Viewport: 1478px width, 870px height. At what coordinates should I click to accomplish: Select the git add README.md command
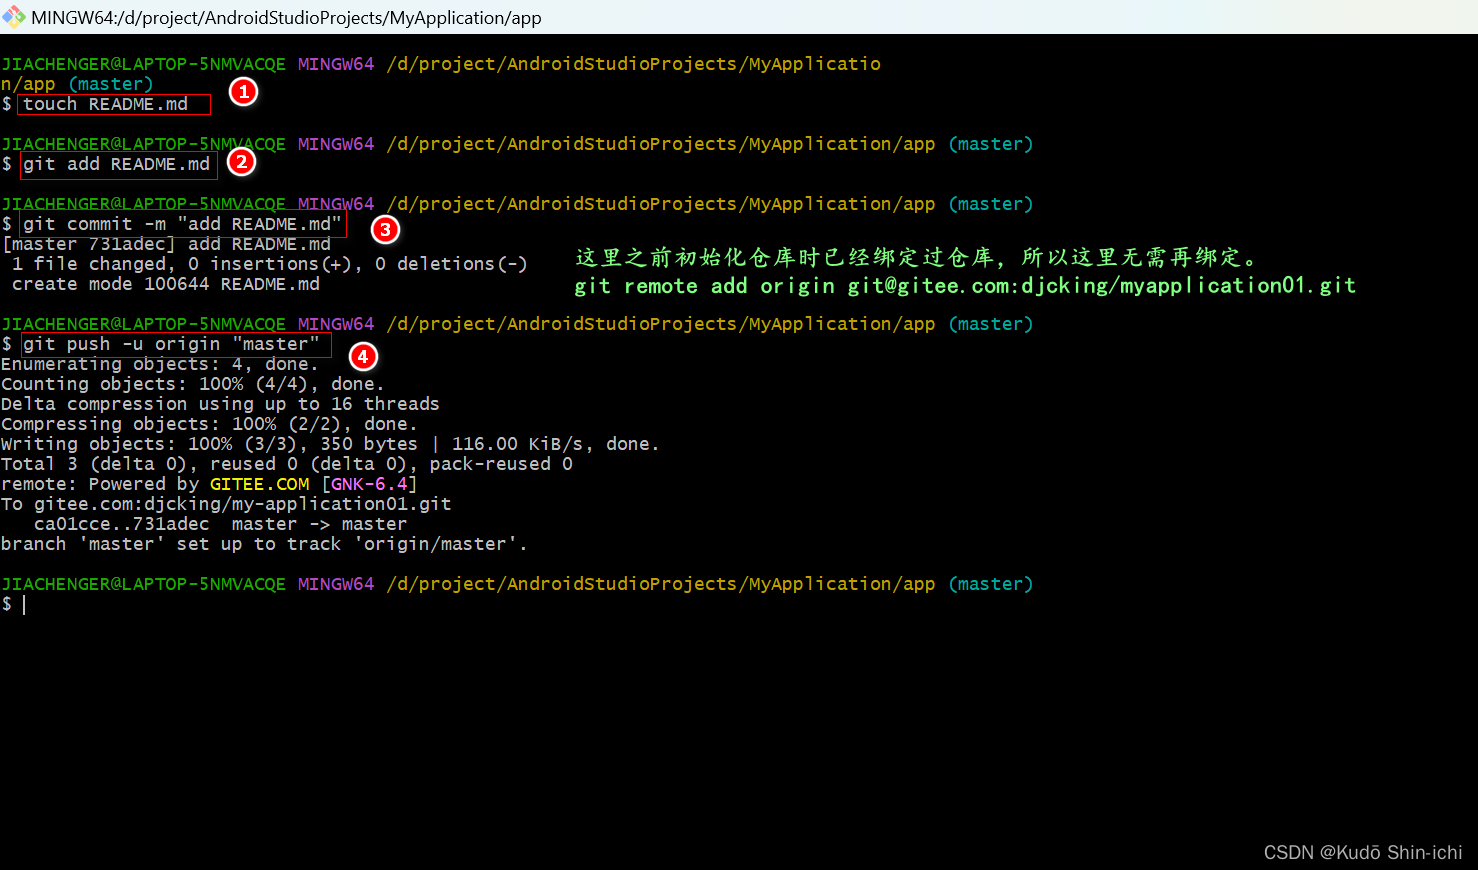point(117,164)
